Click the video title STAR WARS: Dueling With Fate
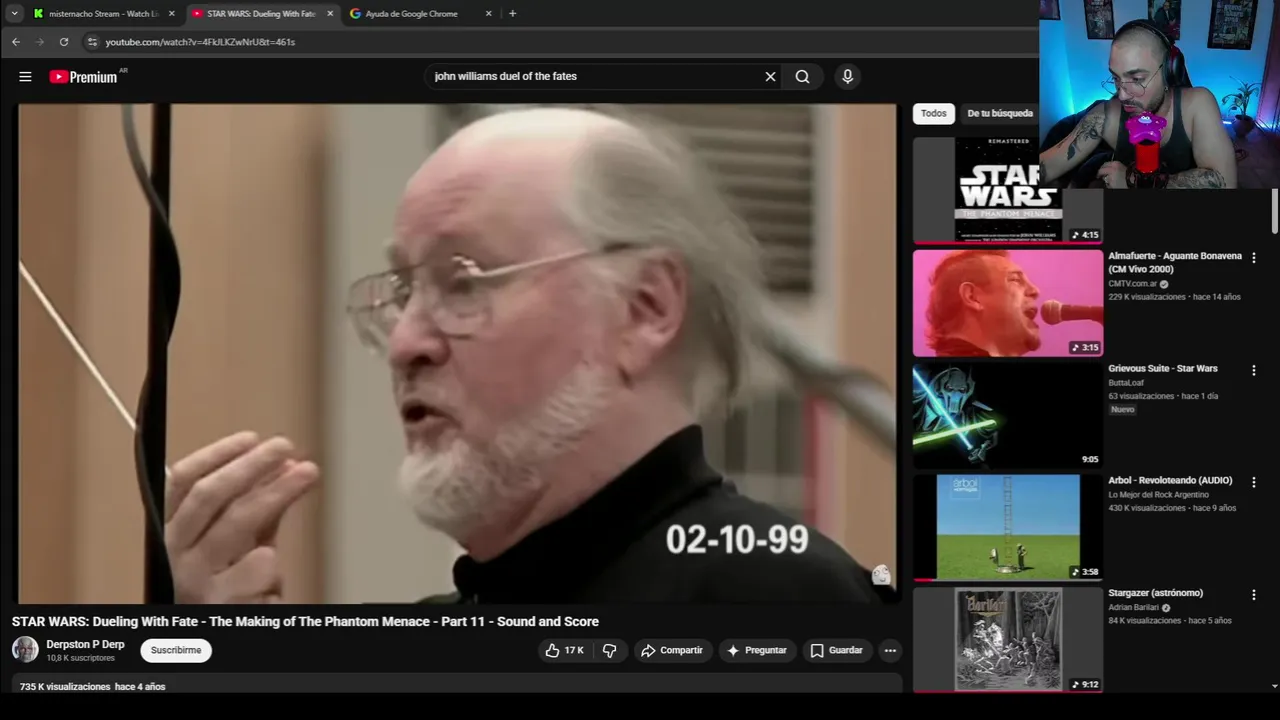Screen dimensions: 1280x720 [305, 621]
